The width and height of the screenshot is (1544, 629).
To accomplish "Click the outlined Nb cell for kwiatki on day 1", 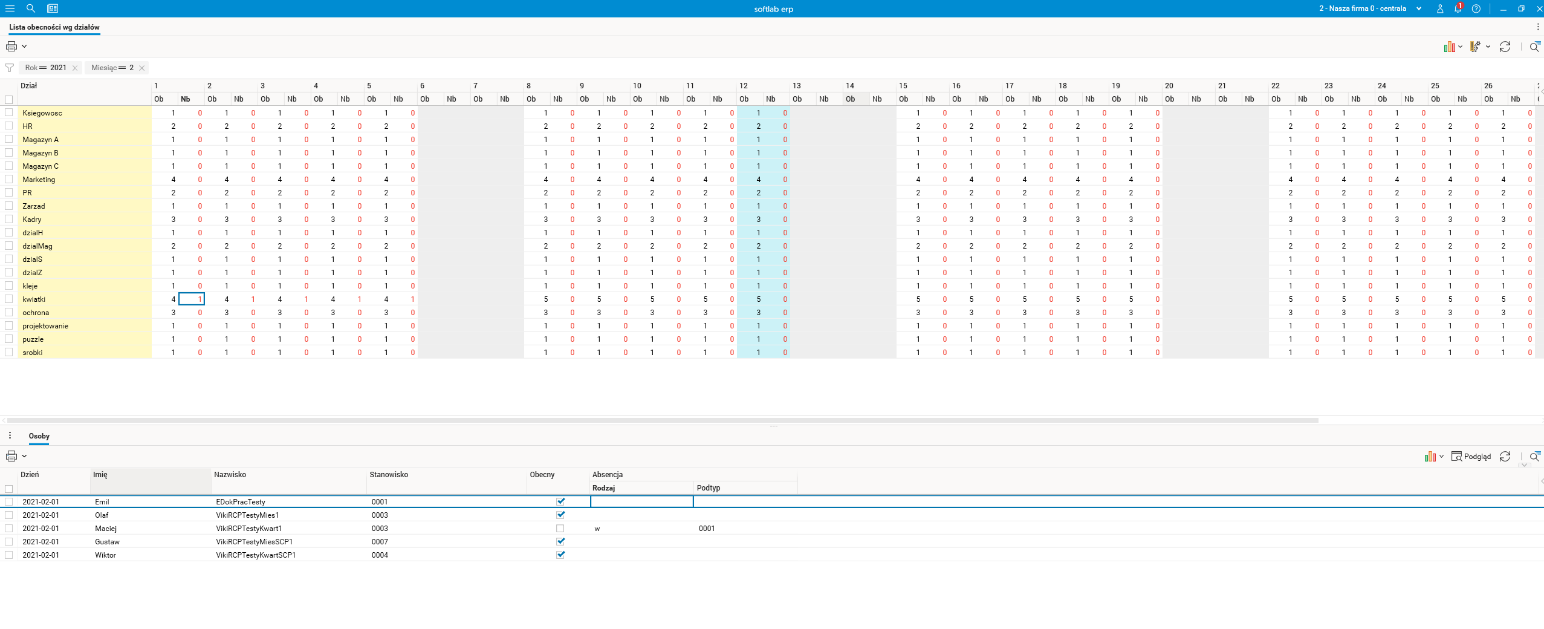I will pos(191,299).
